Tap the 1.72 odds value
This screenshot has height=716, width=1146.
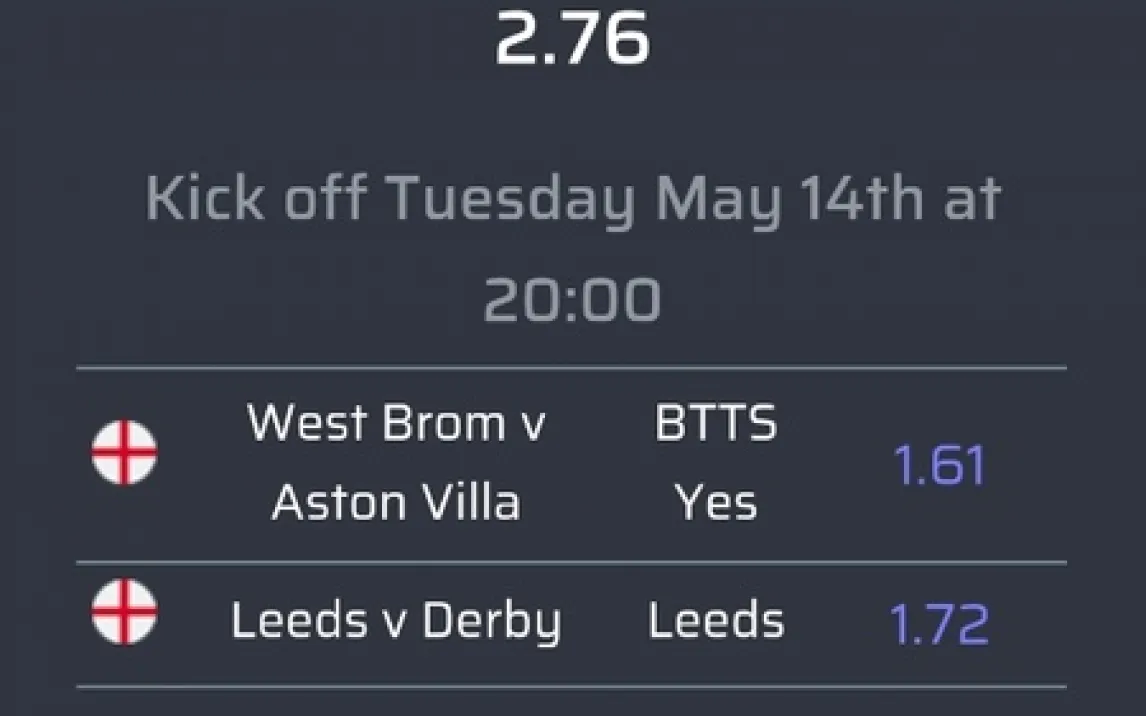[938, 623]
